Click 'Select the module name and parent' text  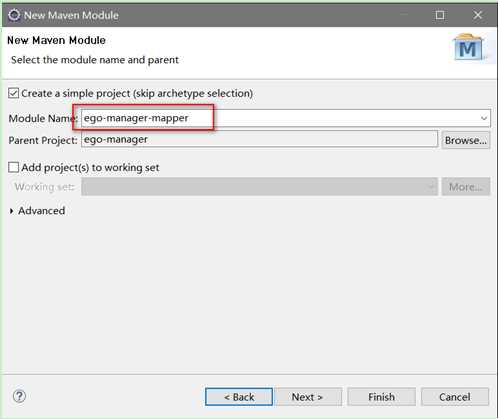95,60
